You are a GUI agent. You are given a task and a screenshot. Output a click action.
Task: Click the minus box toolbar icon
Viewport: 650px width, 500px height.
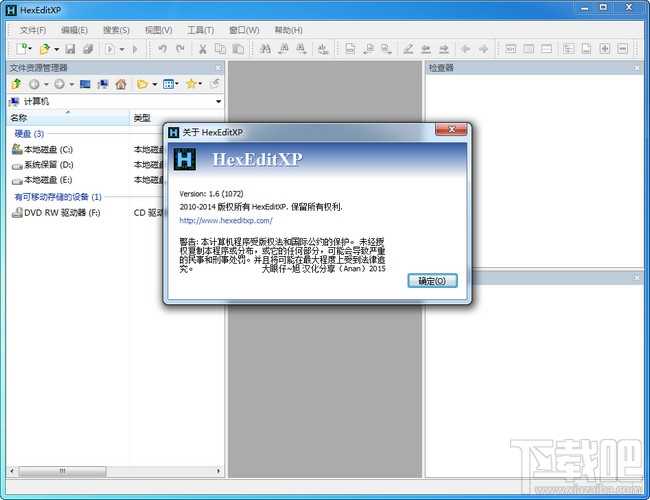623,49
